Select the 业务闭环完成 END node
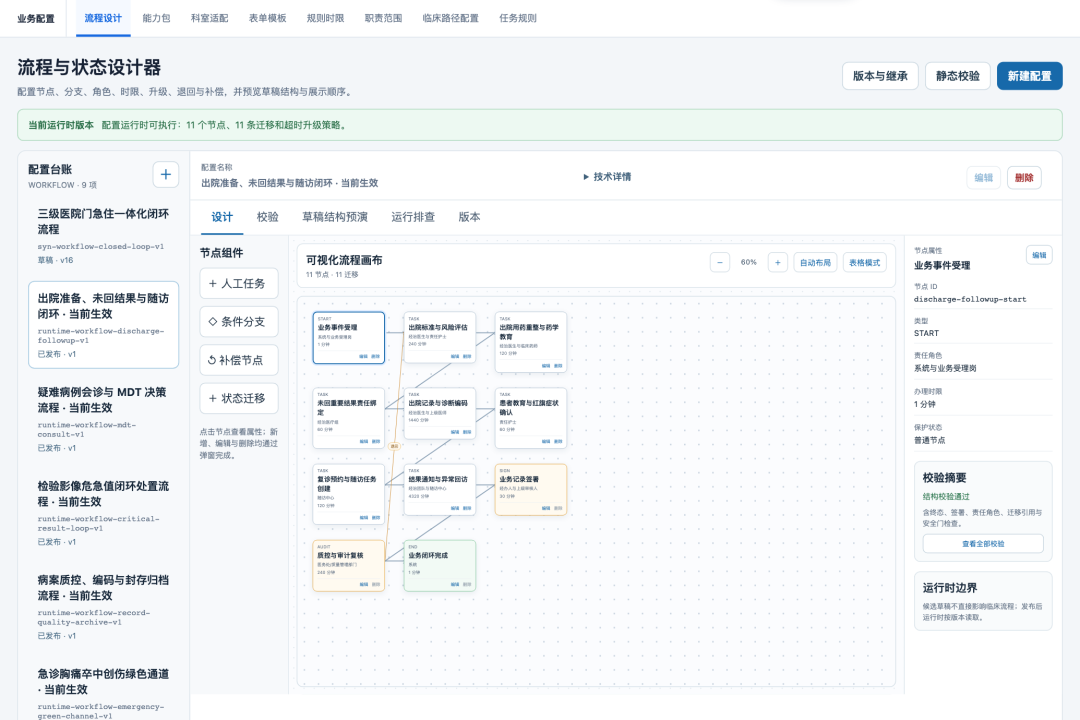Viewport: 1080px width, 720px height. point(439,566)
